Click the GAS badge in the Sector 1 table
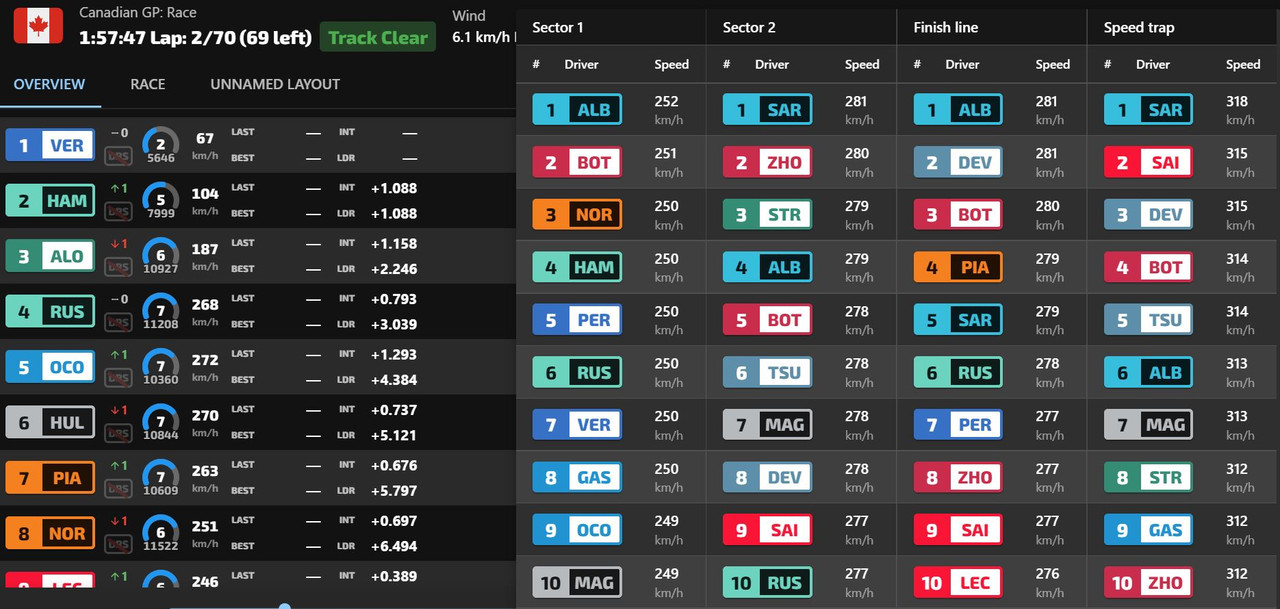 (x=577, y=477)
